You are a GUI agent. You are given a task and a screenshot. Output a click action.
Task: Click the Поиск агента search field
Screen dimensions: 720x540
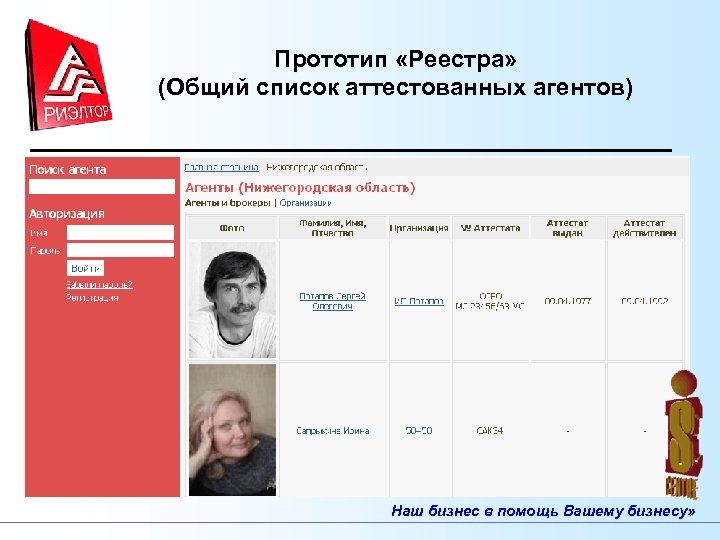pyautogui.click(x=101, y=186)
